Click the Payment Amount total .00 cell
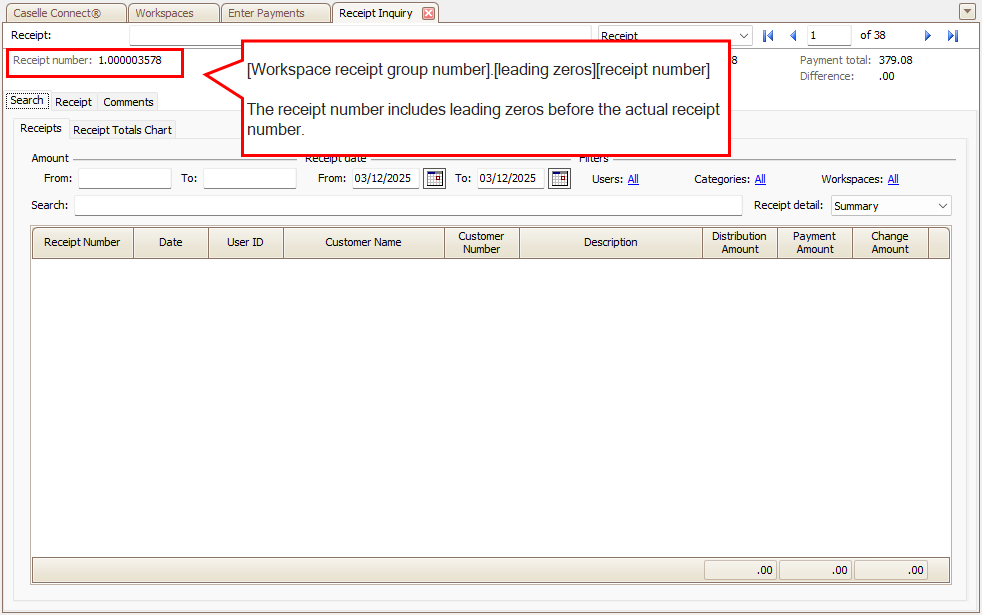The image size is (982, 615). 815,570
